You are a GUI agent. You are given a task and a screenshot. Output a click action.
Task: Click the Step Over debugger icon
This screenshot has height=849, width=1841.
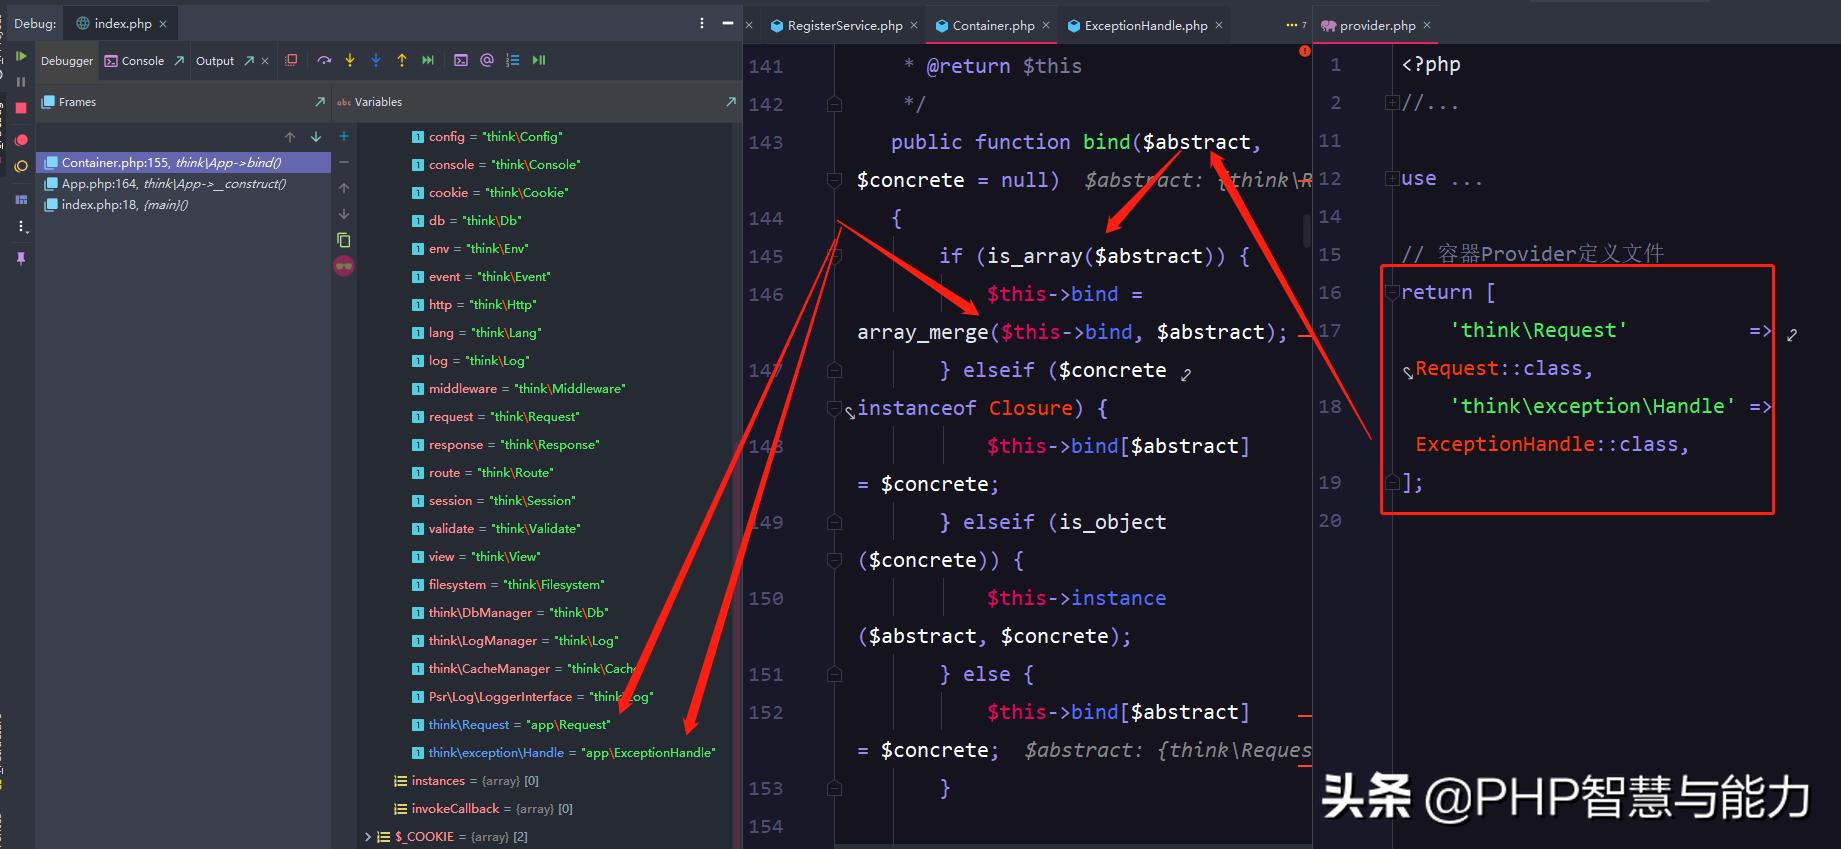pos(324,60)
